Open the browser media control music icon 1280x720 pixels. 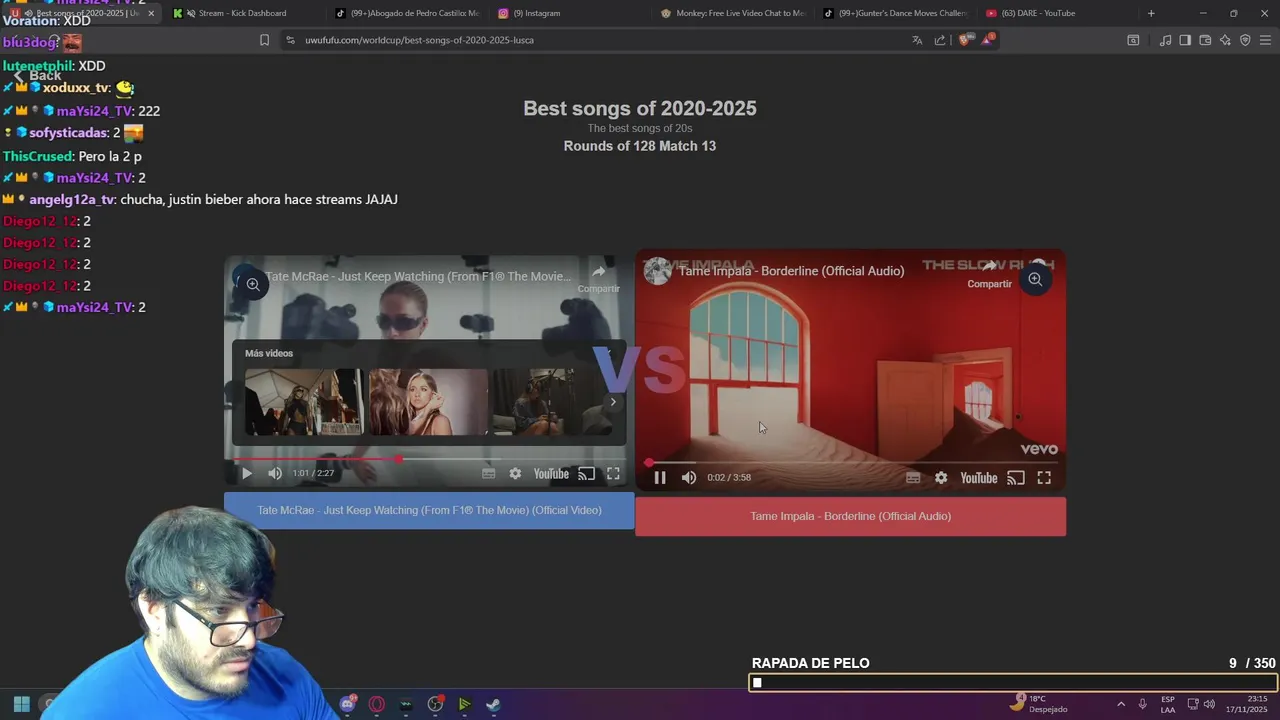click(x=1165, y=40)
